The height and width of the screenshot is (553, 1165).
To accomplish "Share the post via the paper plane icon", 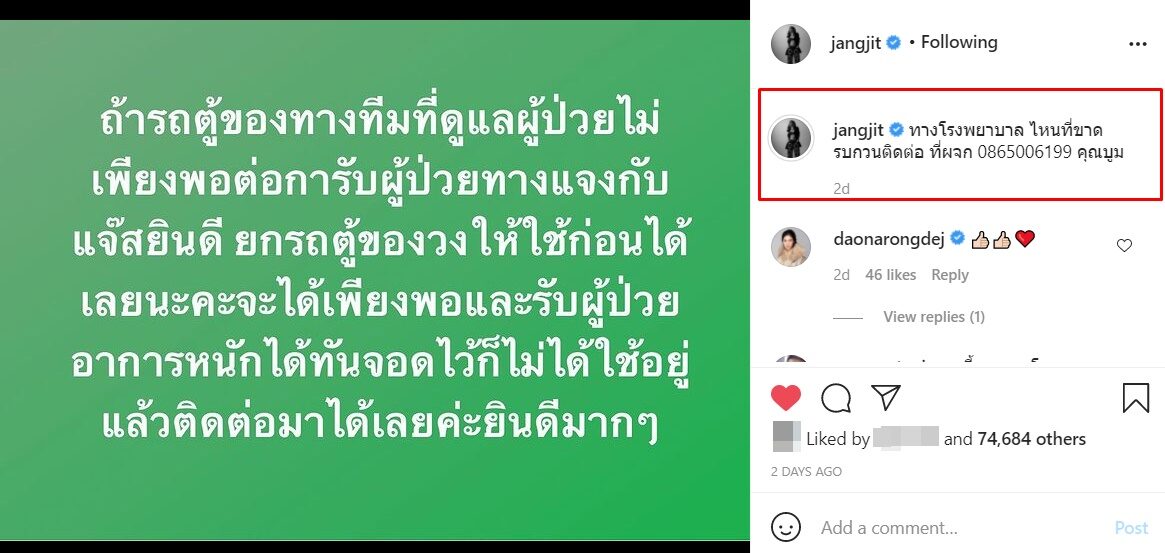I will coord(886,398).
